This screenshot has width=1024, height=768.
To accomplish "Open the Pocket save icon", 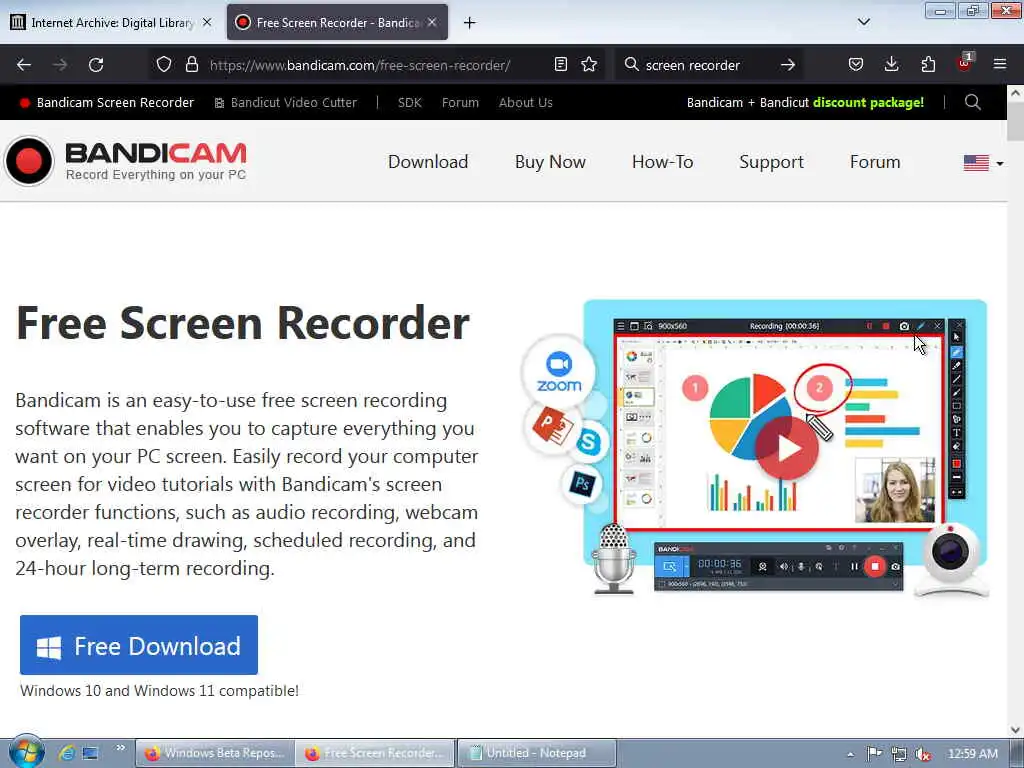I will (856, 65).
